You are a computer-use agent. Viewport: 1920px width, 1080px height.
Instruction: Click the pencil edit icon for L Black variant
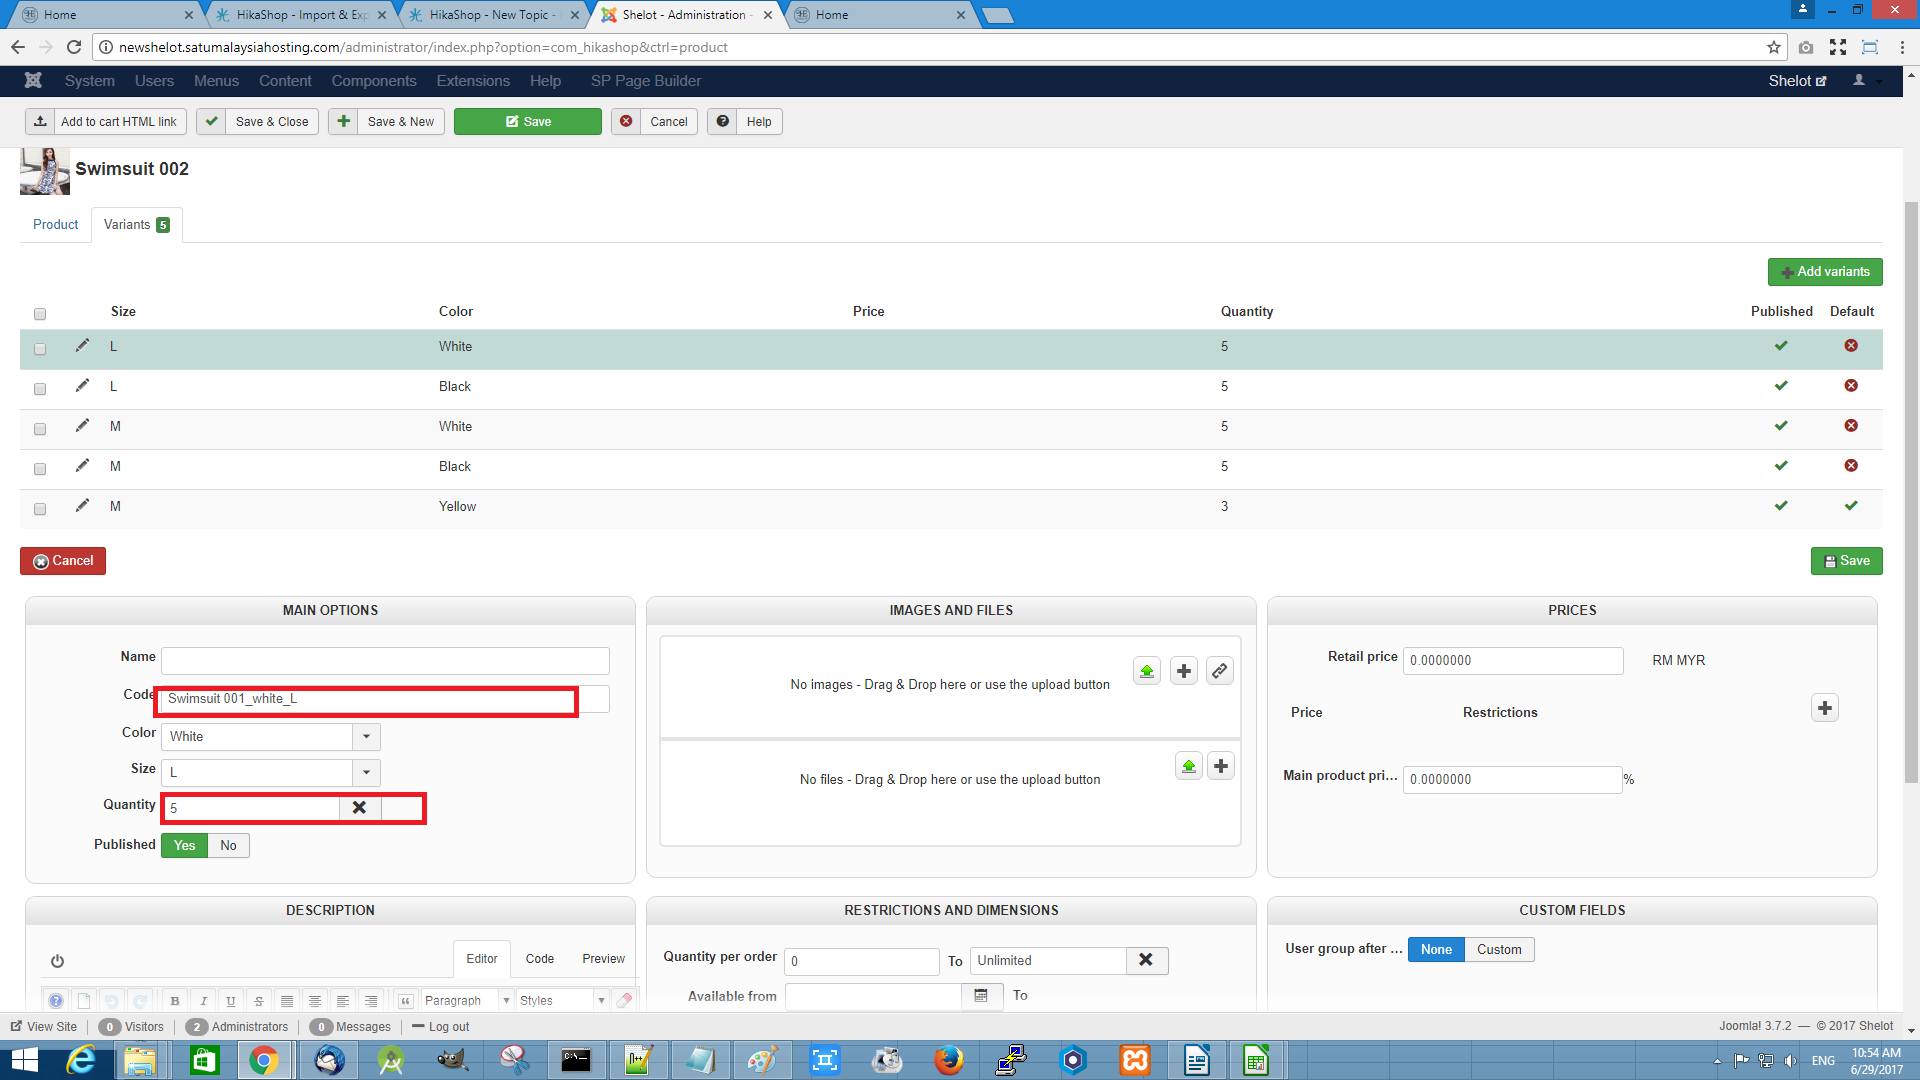82,386
